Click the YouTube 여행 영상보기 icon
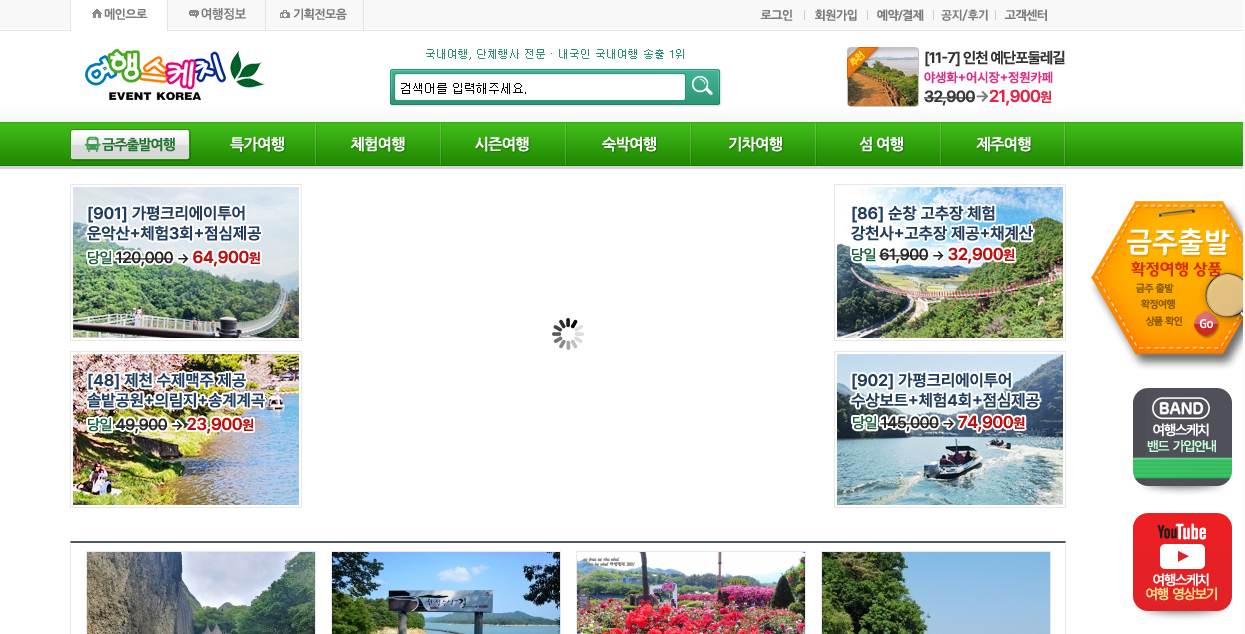The image size is (1245, 634). [x=1182, y=562]
